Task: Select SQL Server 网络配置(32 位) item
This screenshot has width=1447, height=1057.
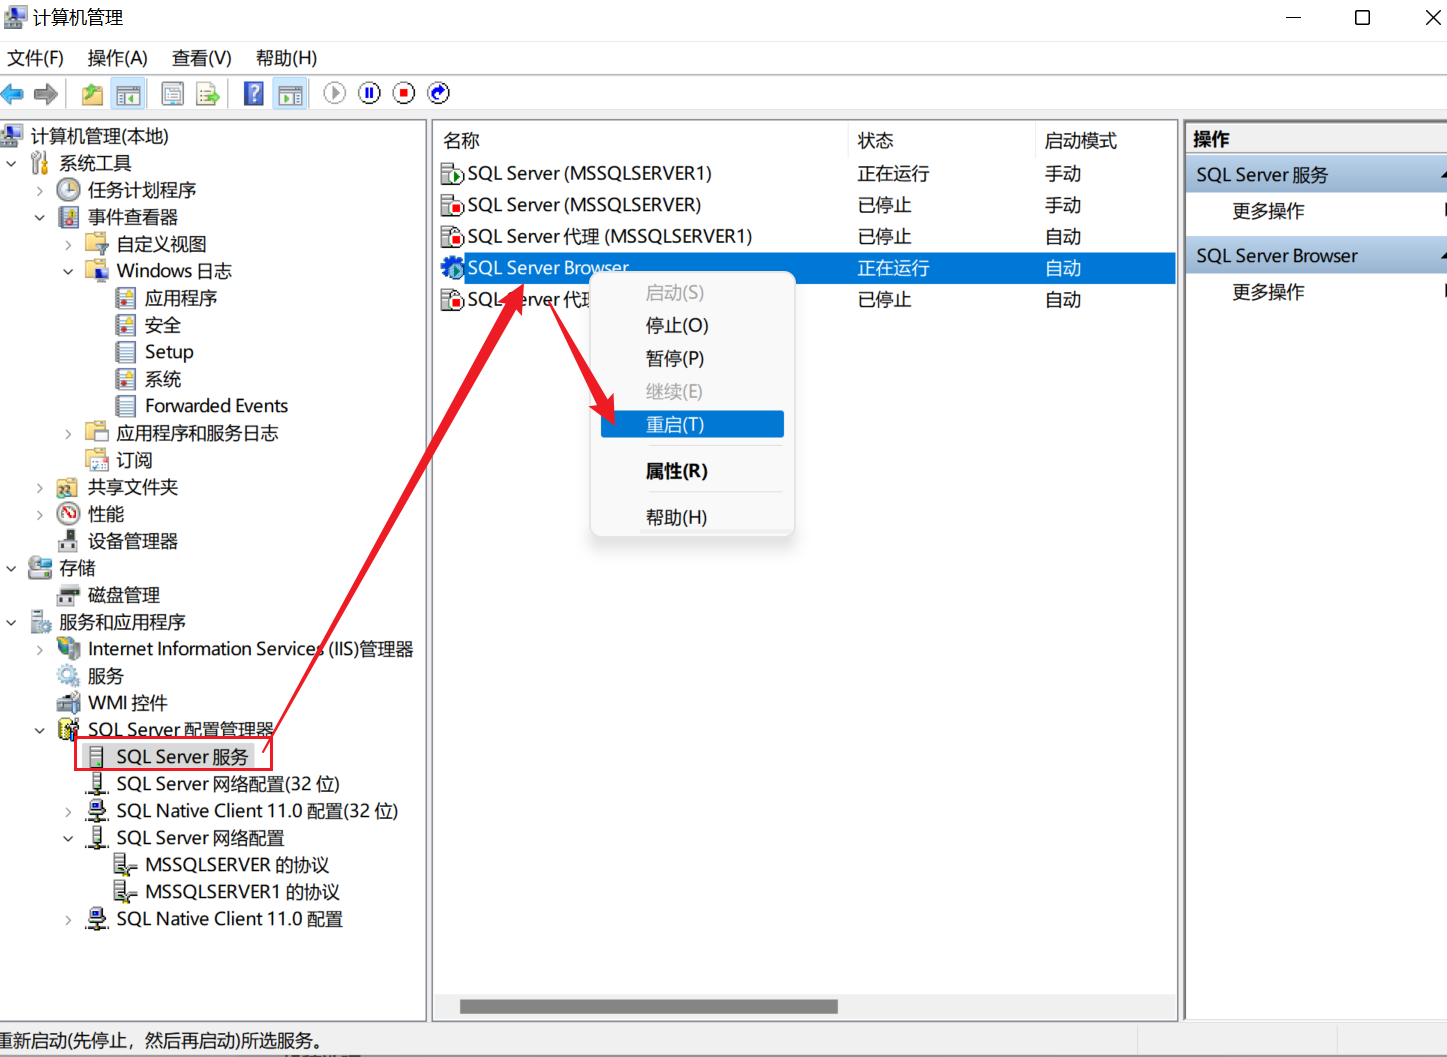Action: (x=228, y=784)
